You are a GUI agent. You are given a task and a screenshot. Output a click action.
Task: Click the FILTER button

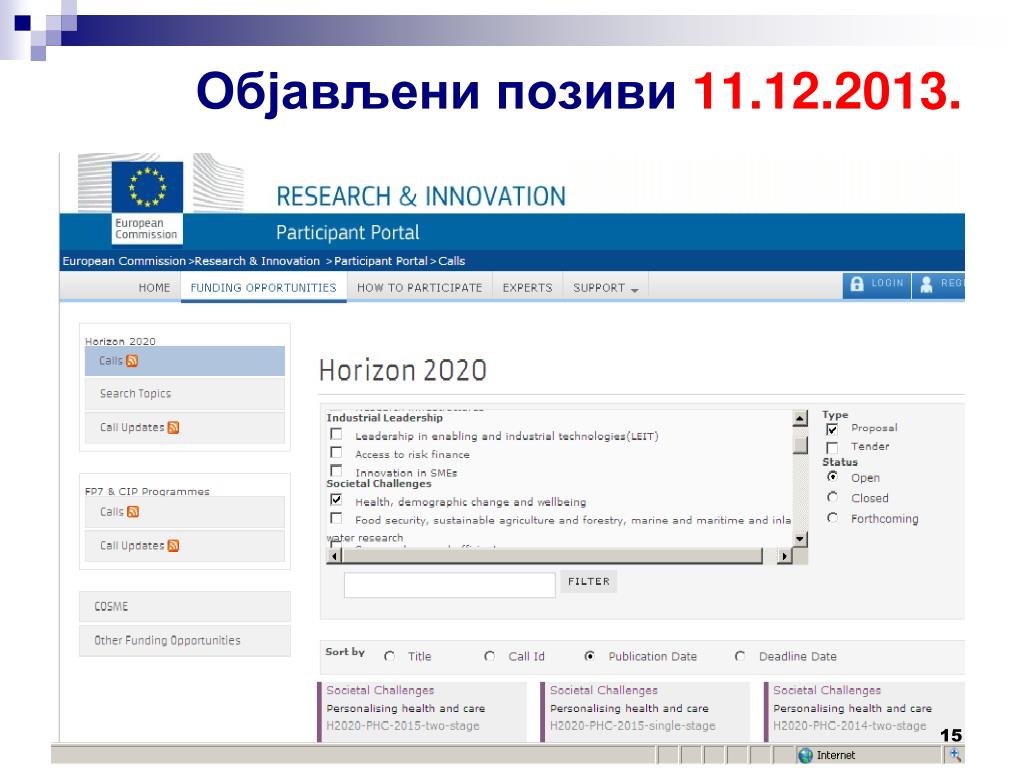pos(588,582)
